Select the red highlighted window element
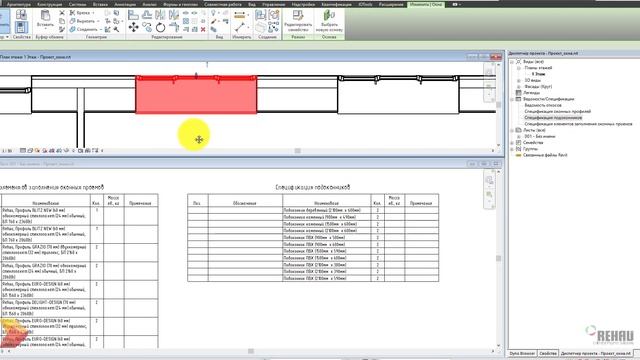640x360 pixels. pos(196,95)
